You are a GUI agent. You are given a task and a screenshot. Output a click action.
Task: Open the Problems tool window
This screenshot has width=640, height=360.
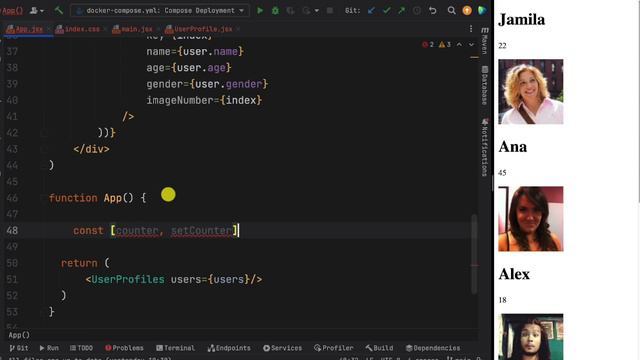pos(124,348)
